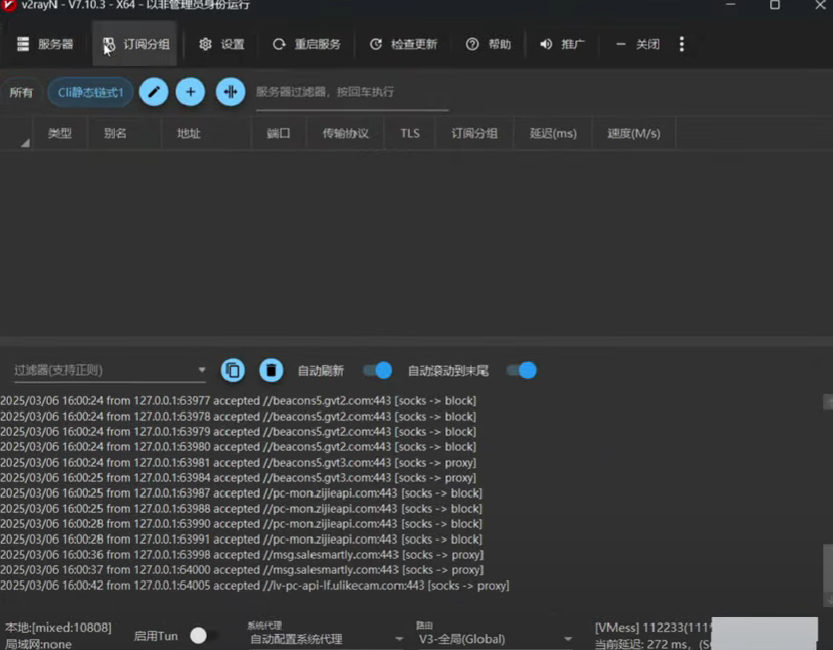This screenshot has height=650, width=833.
Task: Click the auto column width icon button
Action: click(230, 92)
